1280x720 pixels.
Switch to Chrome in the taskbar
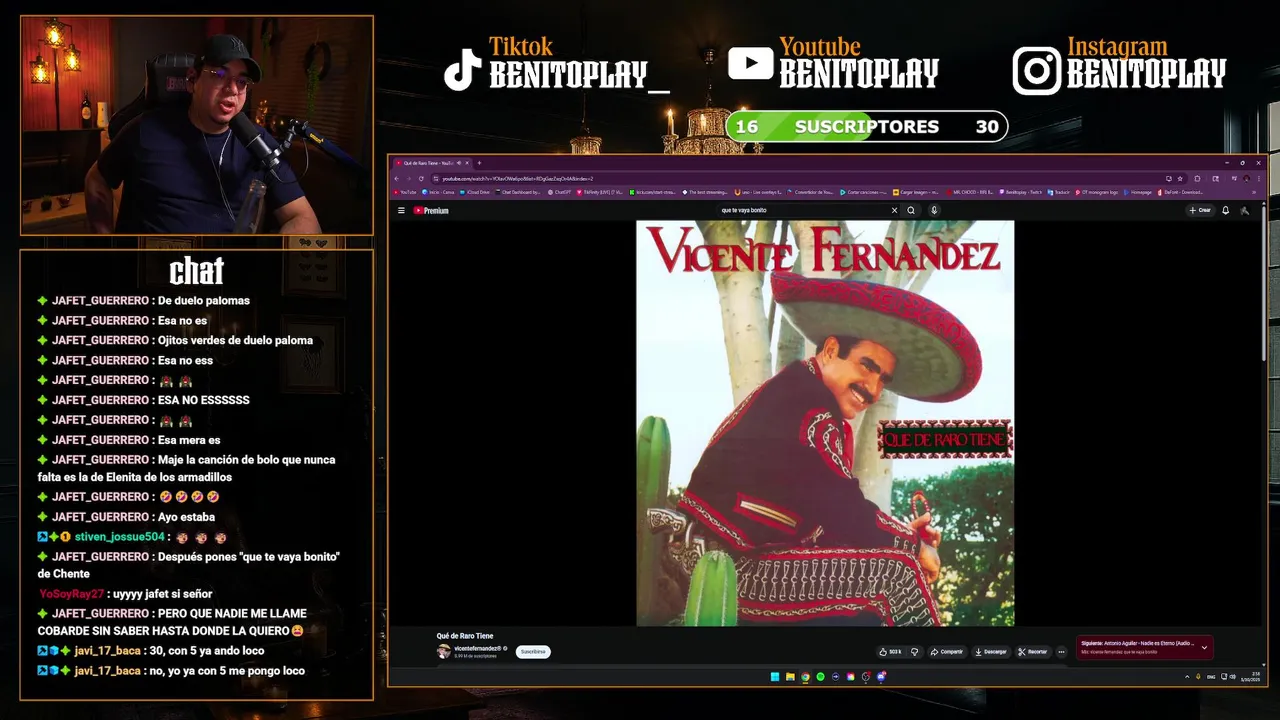coord(805,677)
